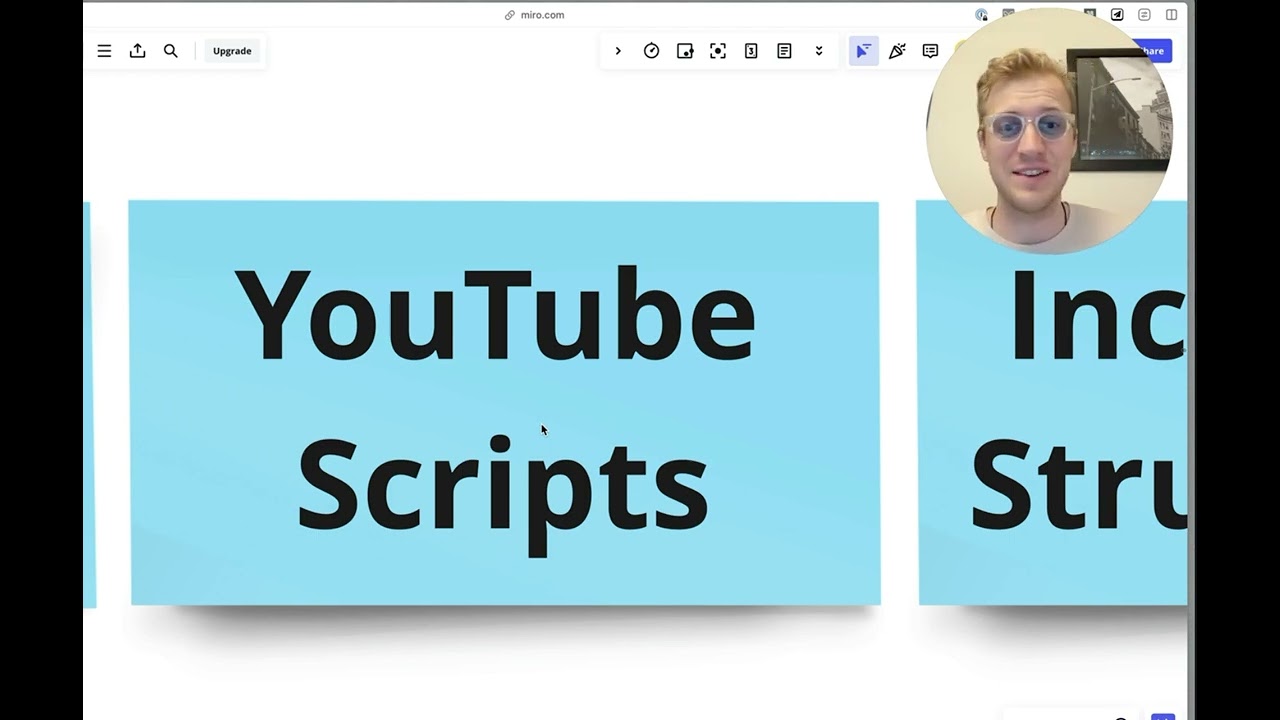
Task: Expand the collaboration toolbar chevron
Action: click(618, 51)
